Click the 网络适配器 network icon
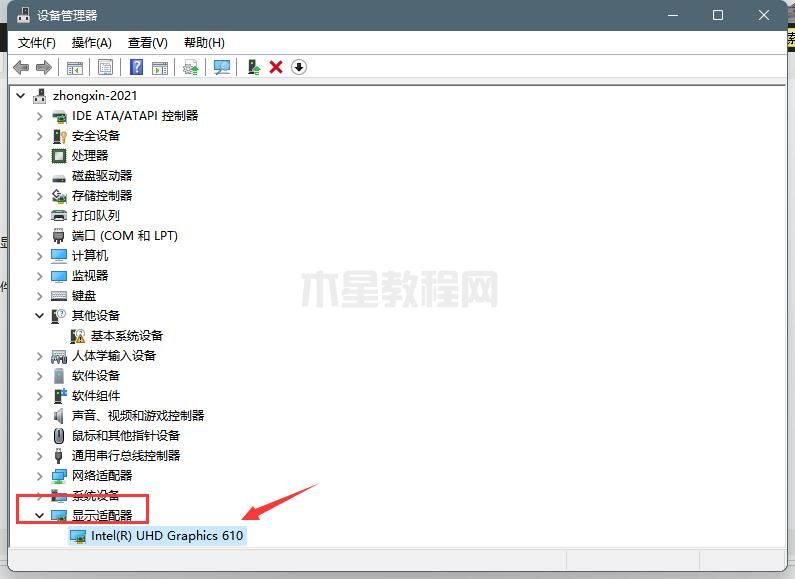This screenshot has height=579, width=795. [59, 476]
